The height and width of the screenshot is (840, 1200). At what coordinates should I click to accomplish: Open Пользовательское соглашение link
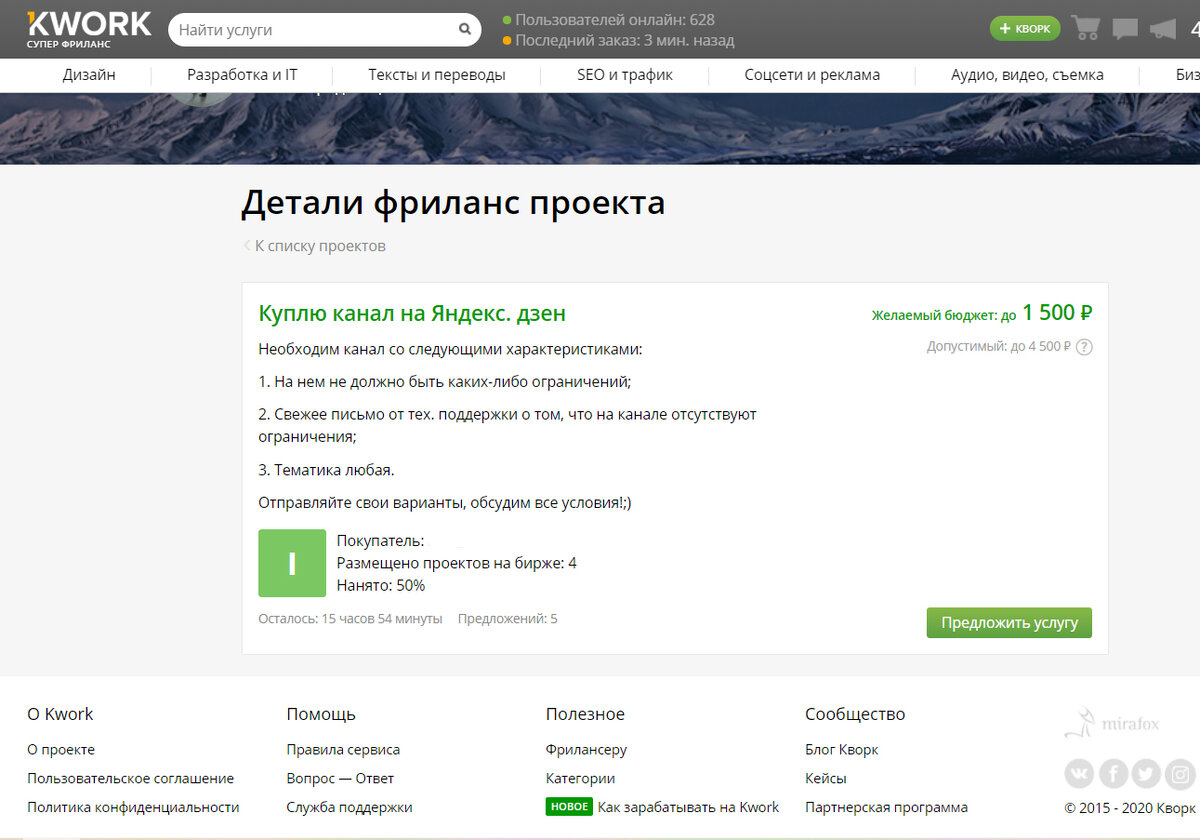tap(130, 778)
